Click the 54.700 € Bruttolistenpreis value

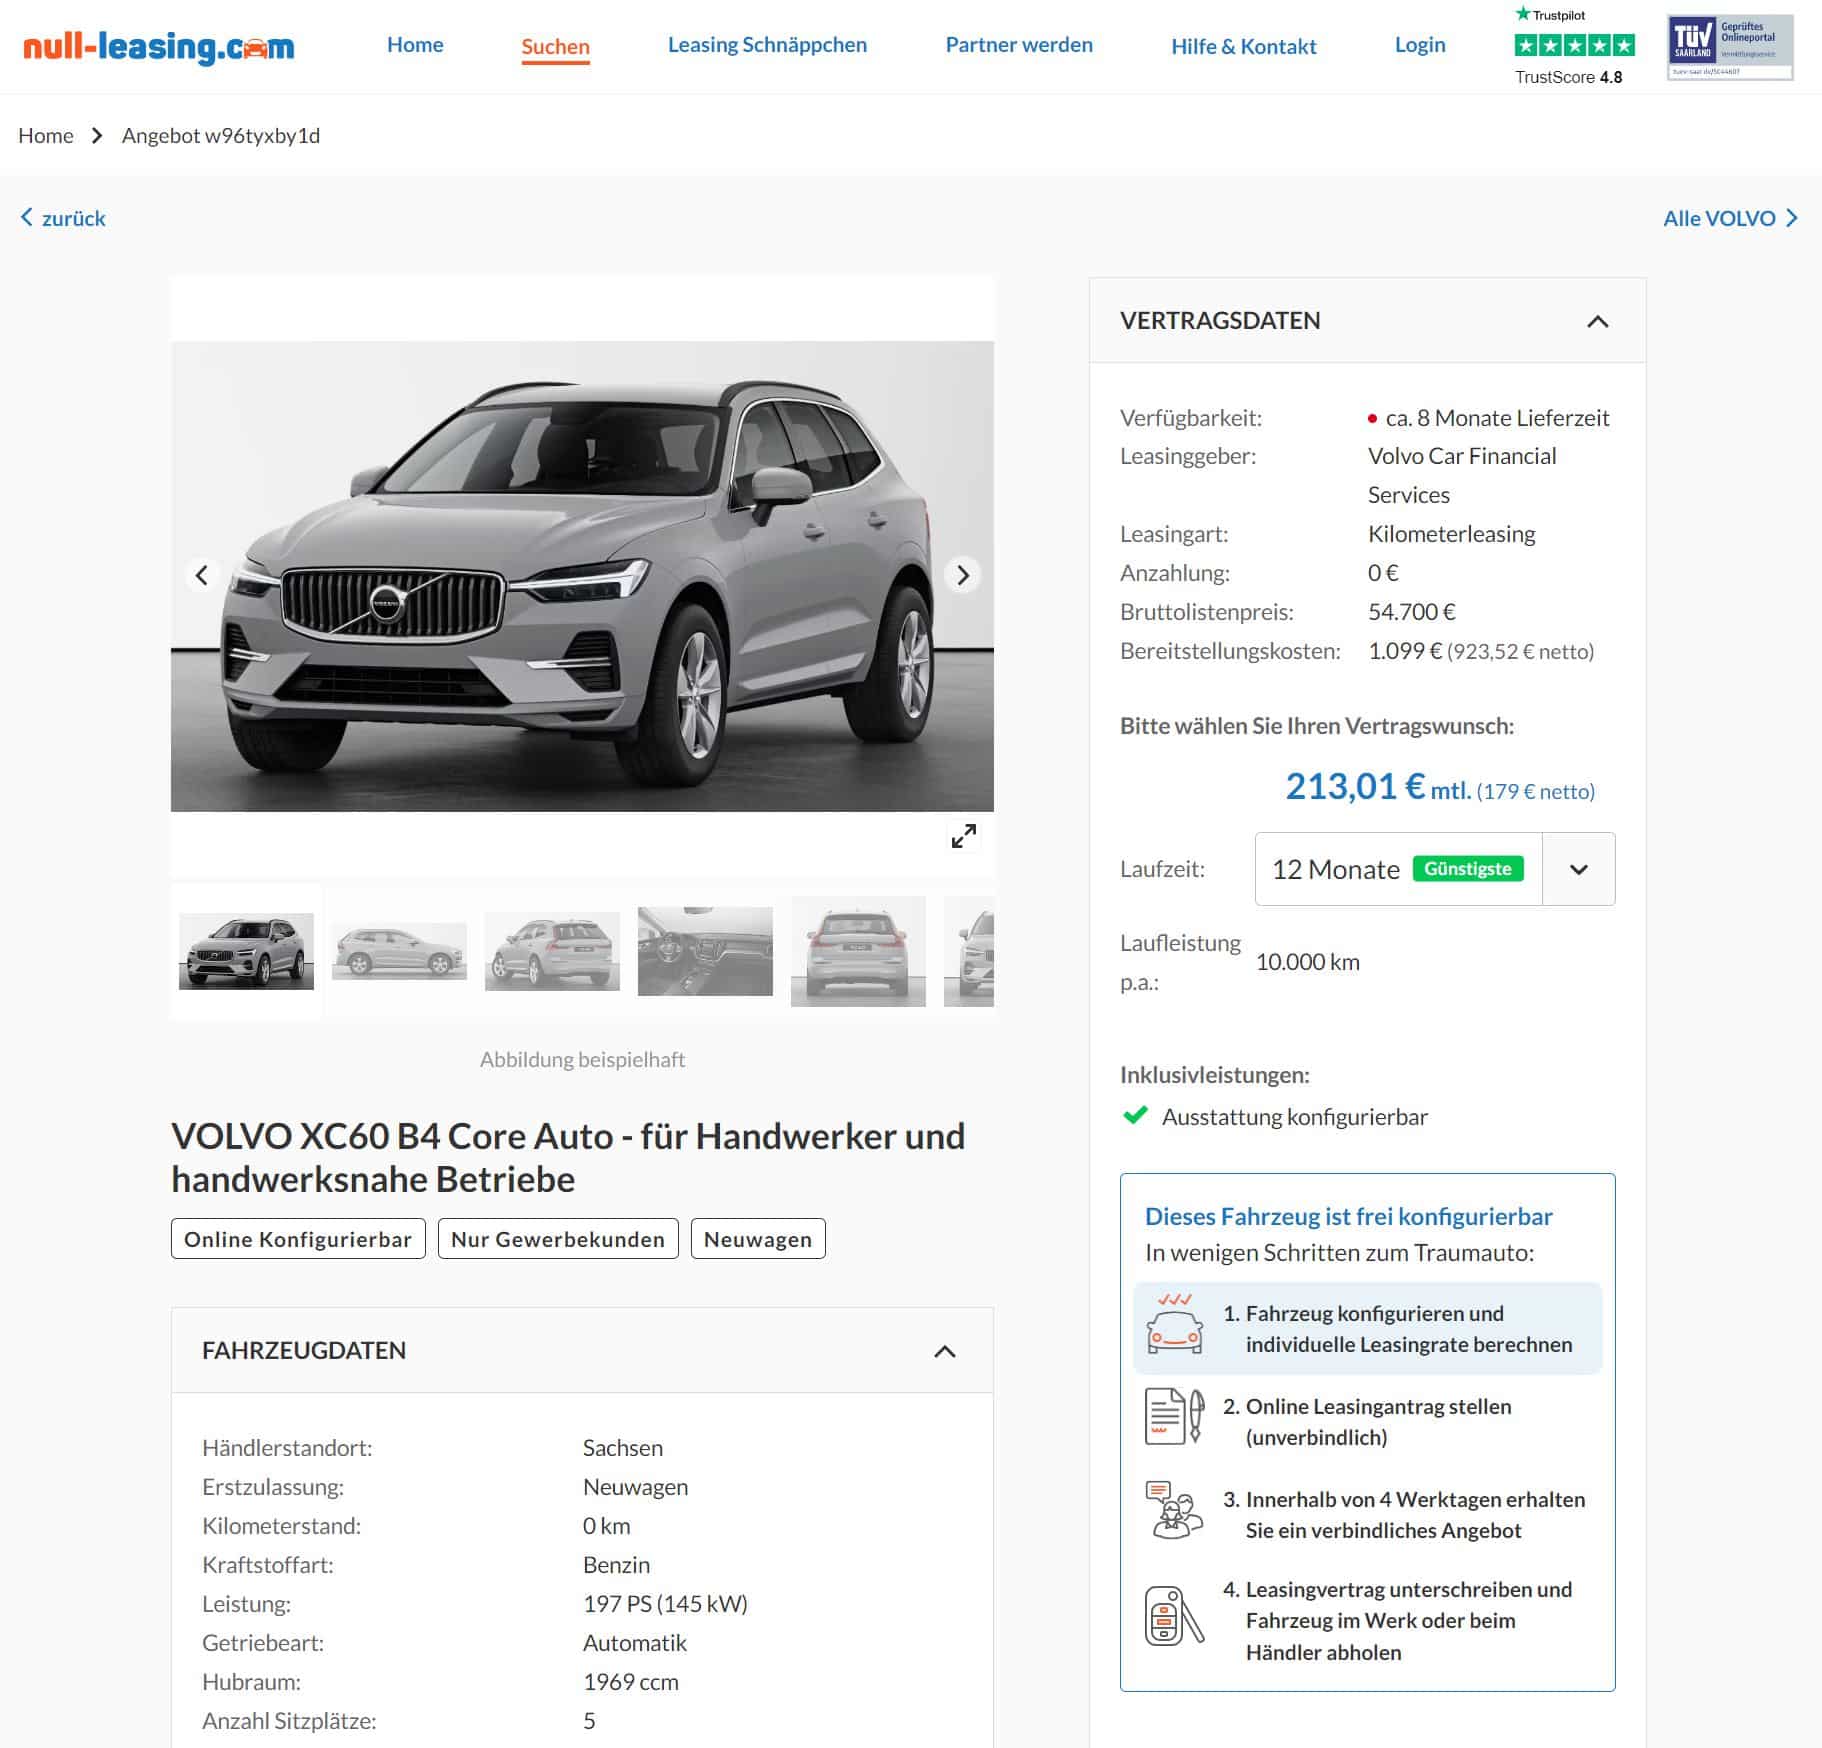click(1411, 612)
